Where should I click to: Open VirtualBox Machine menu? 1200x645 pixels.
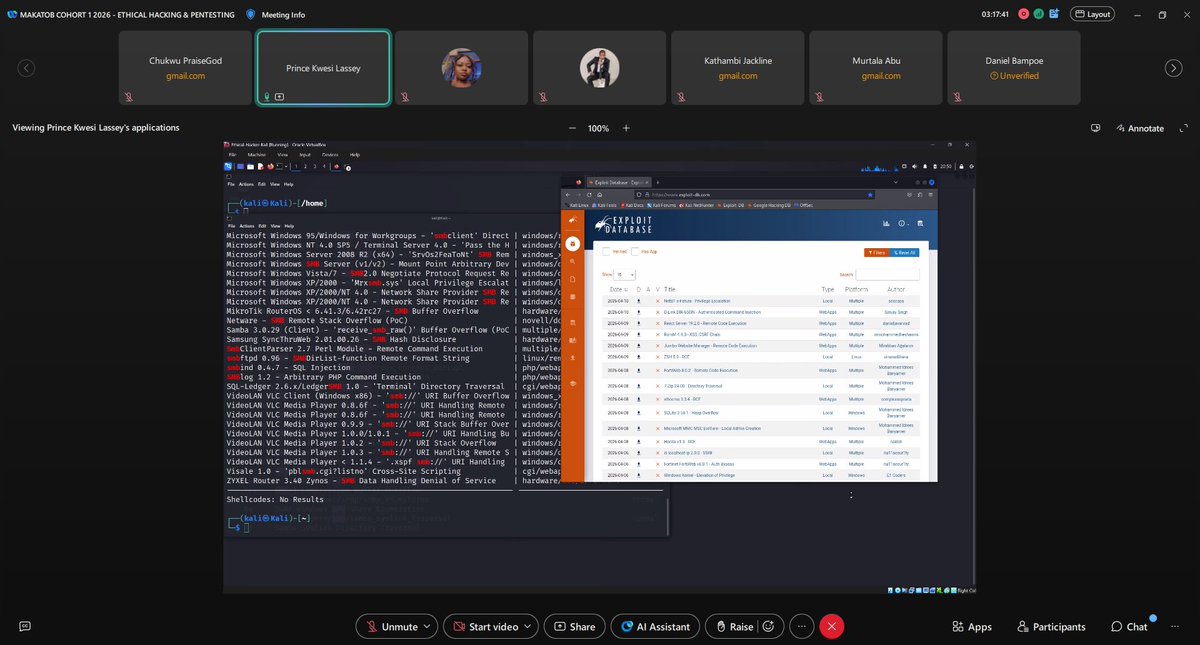256,155
